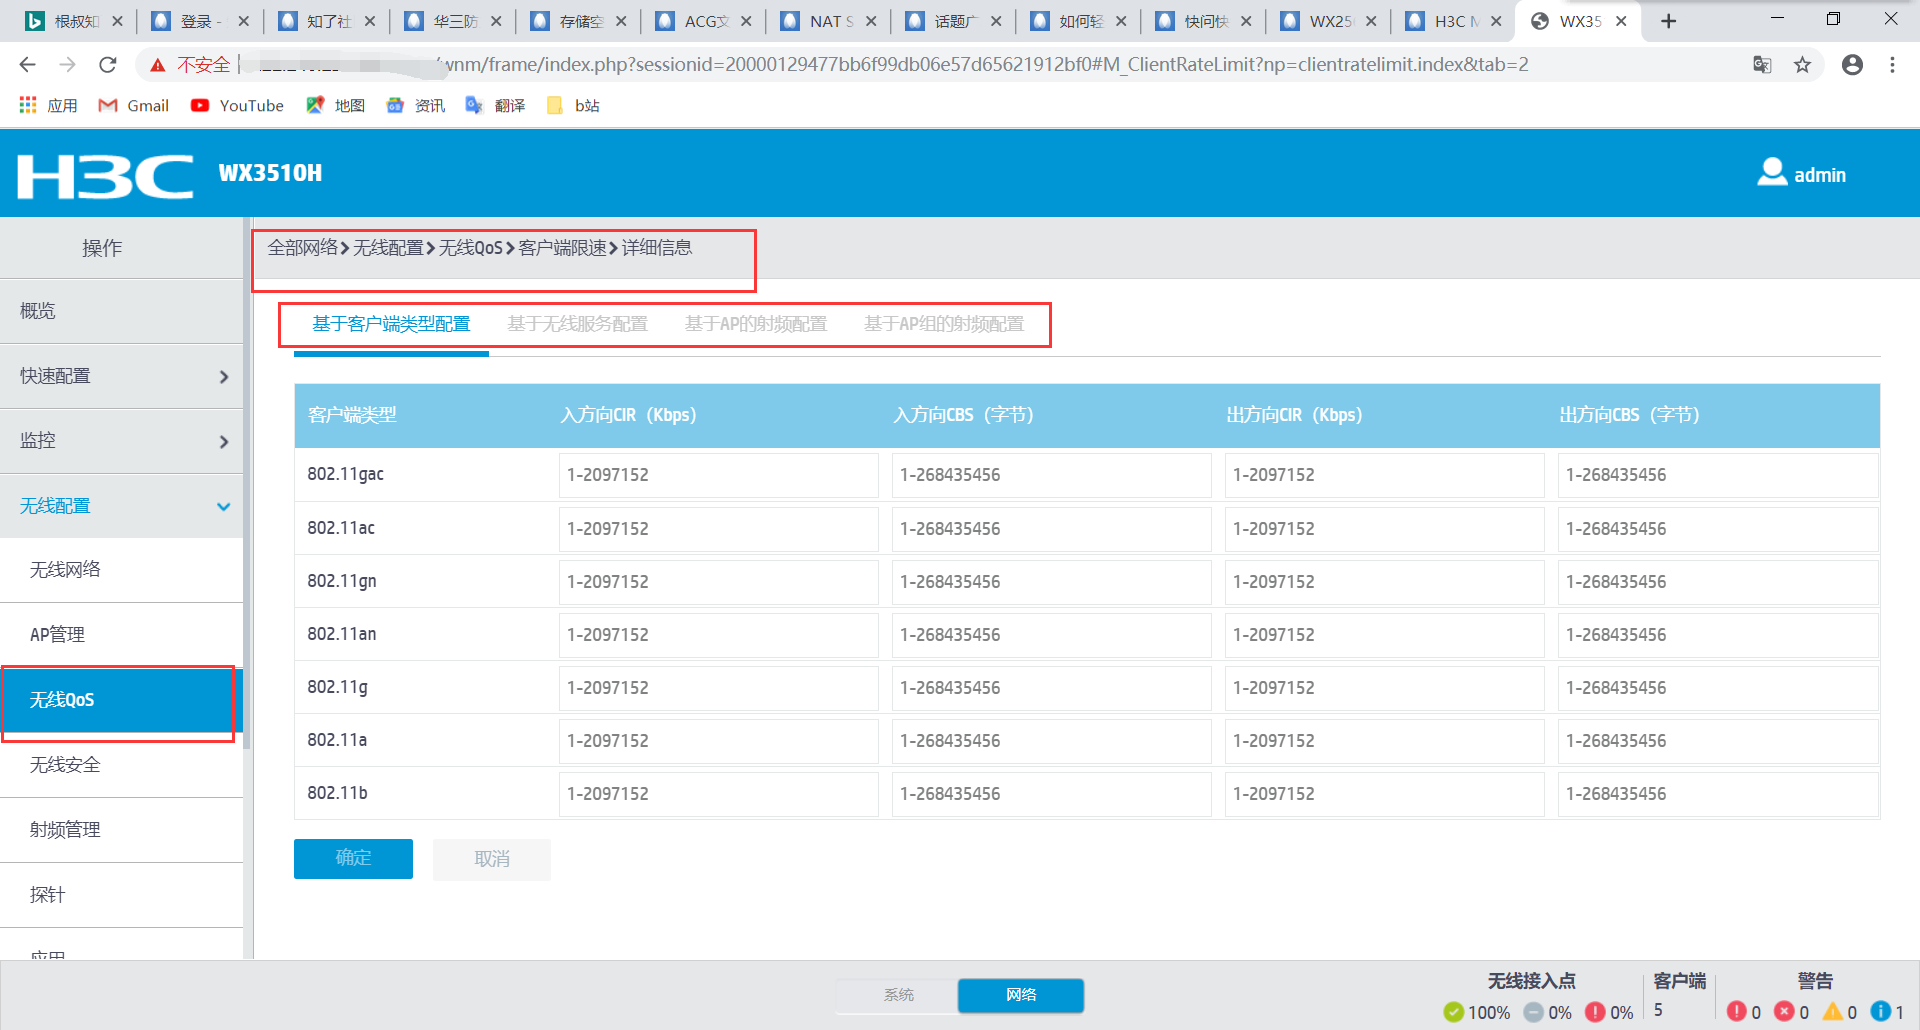1920x1030 pixels.
Task: Click the browser forward arrow
Action: tap(67, 65)
